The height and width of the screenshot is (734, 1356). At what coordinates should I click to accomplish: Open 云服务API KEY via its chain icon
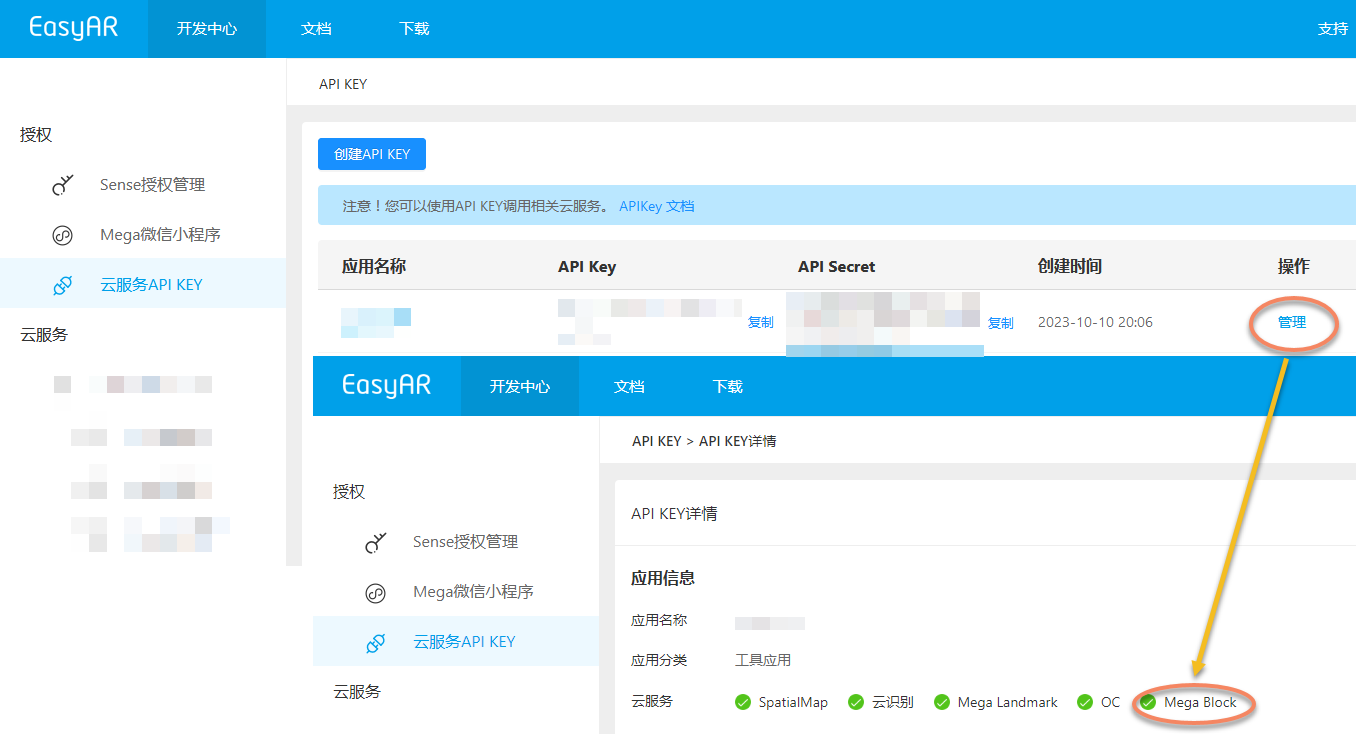pyautogui.click(x=63, y=284)
